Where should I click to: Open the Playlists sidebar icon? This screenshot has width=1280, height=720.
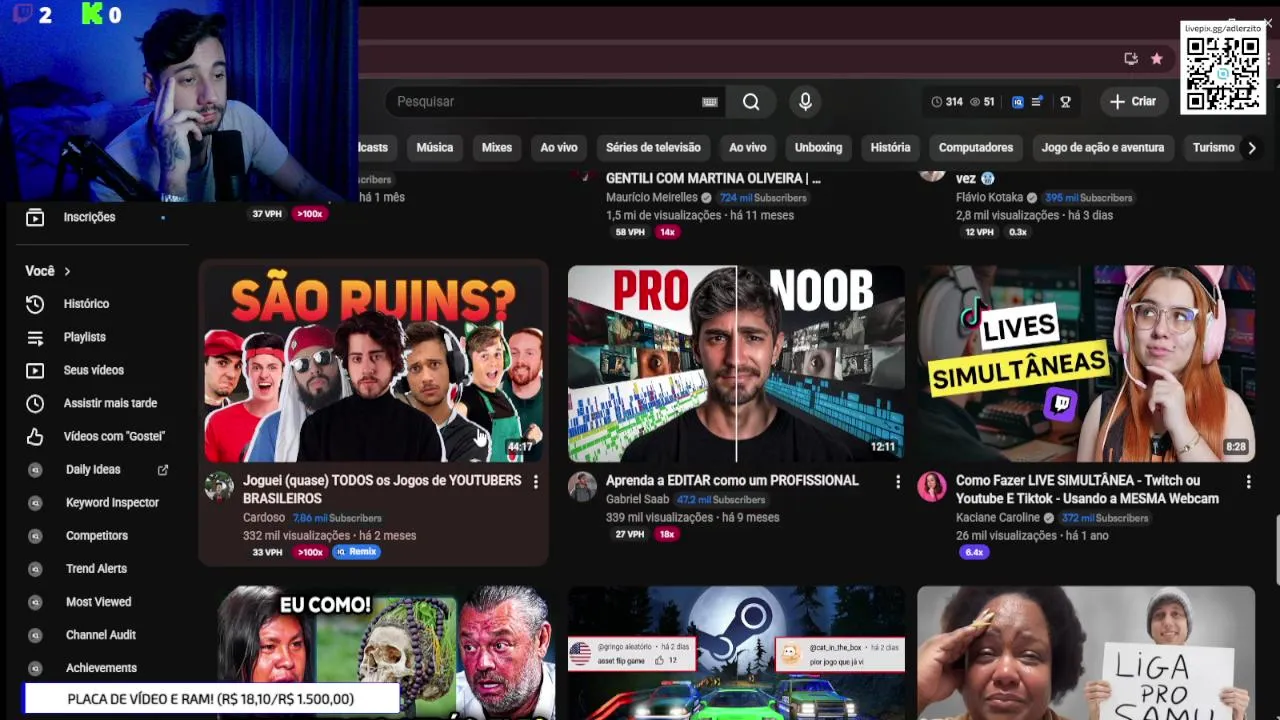pyautogui.click(x=35, y=337)
